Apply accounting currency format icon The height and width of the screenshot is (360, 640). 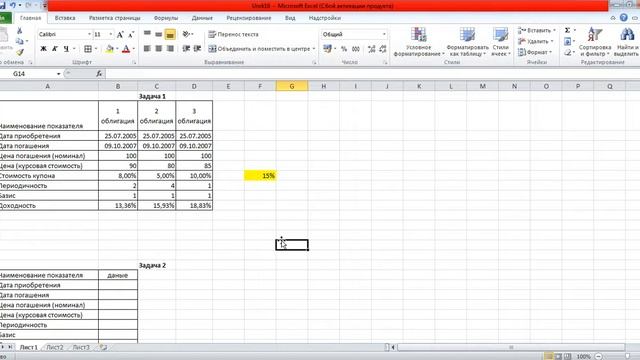(327, 49)
